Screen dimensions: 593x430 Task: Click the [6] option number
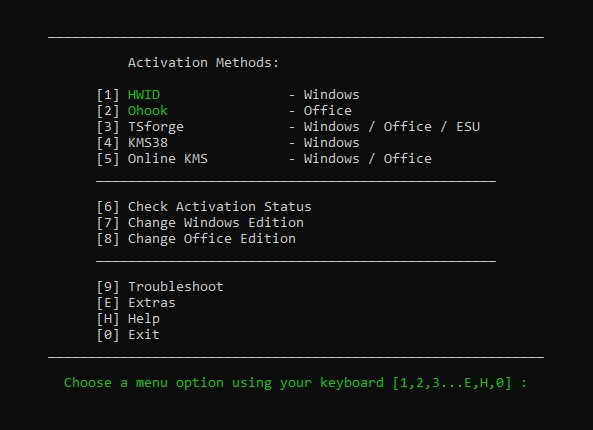click(108, 206)
